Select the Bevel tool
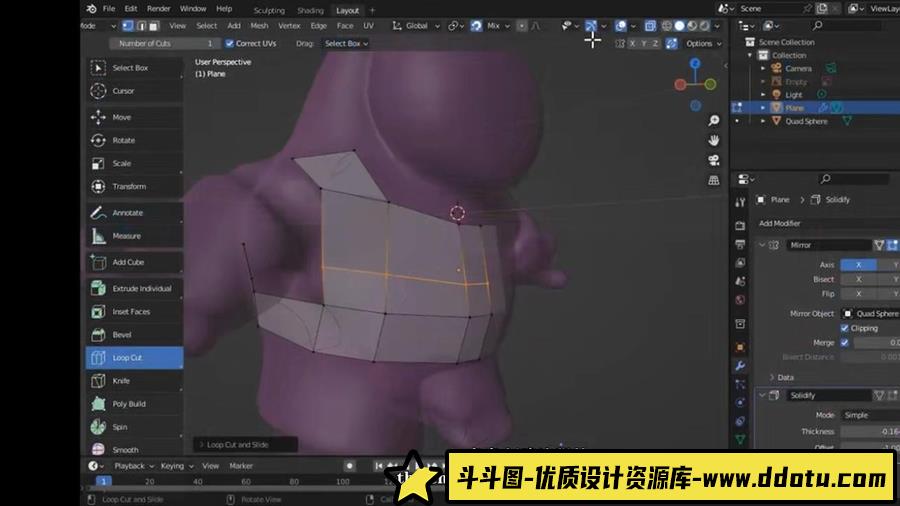The image size is (900, 506). pyautogui.click(x=134, y=334)
